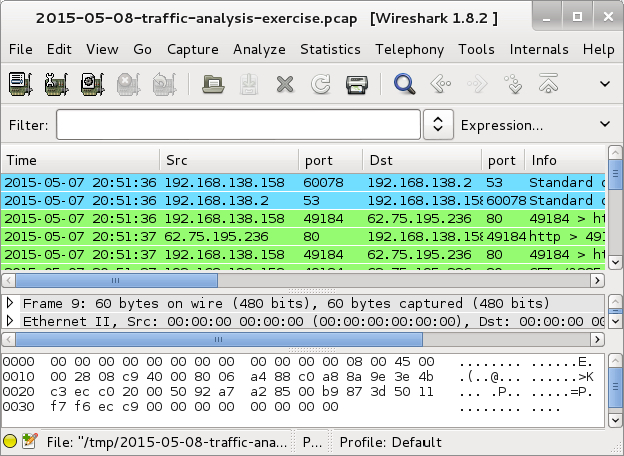Print packets with the printer icon

[x=357, y=84]
